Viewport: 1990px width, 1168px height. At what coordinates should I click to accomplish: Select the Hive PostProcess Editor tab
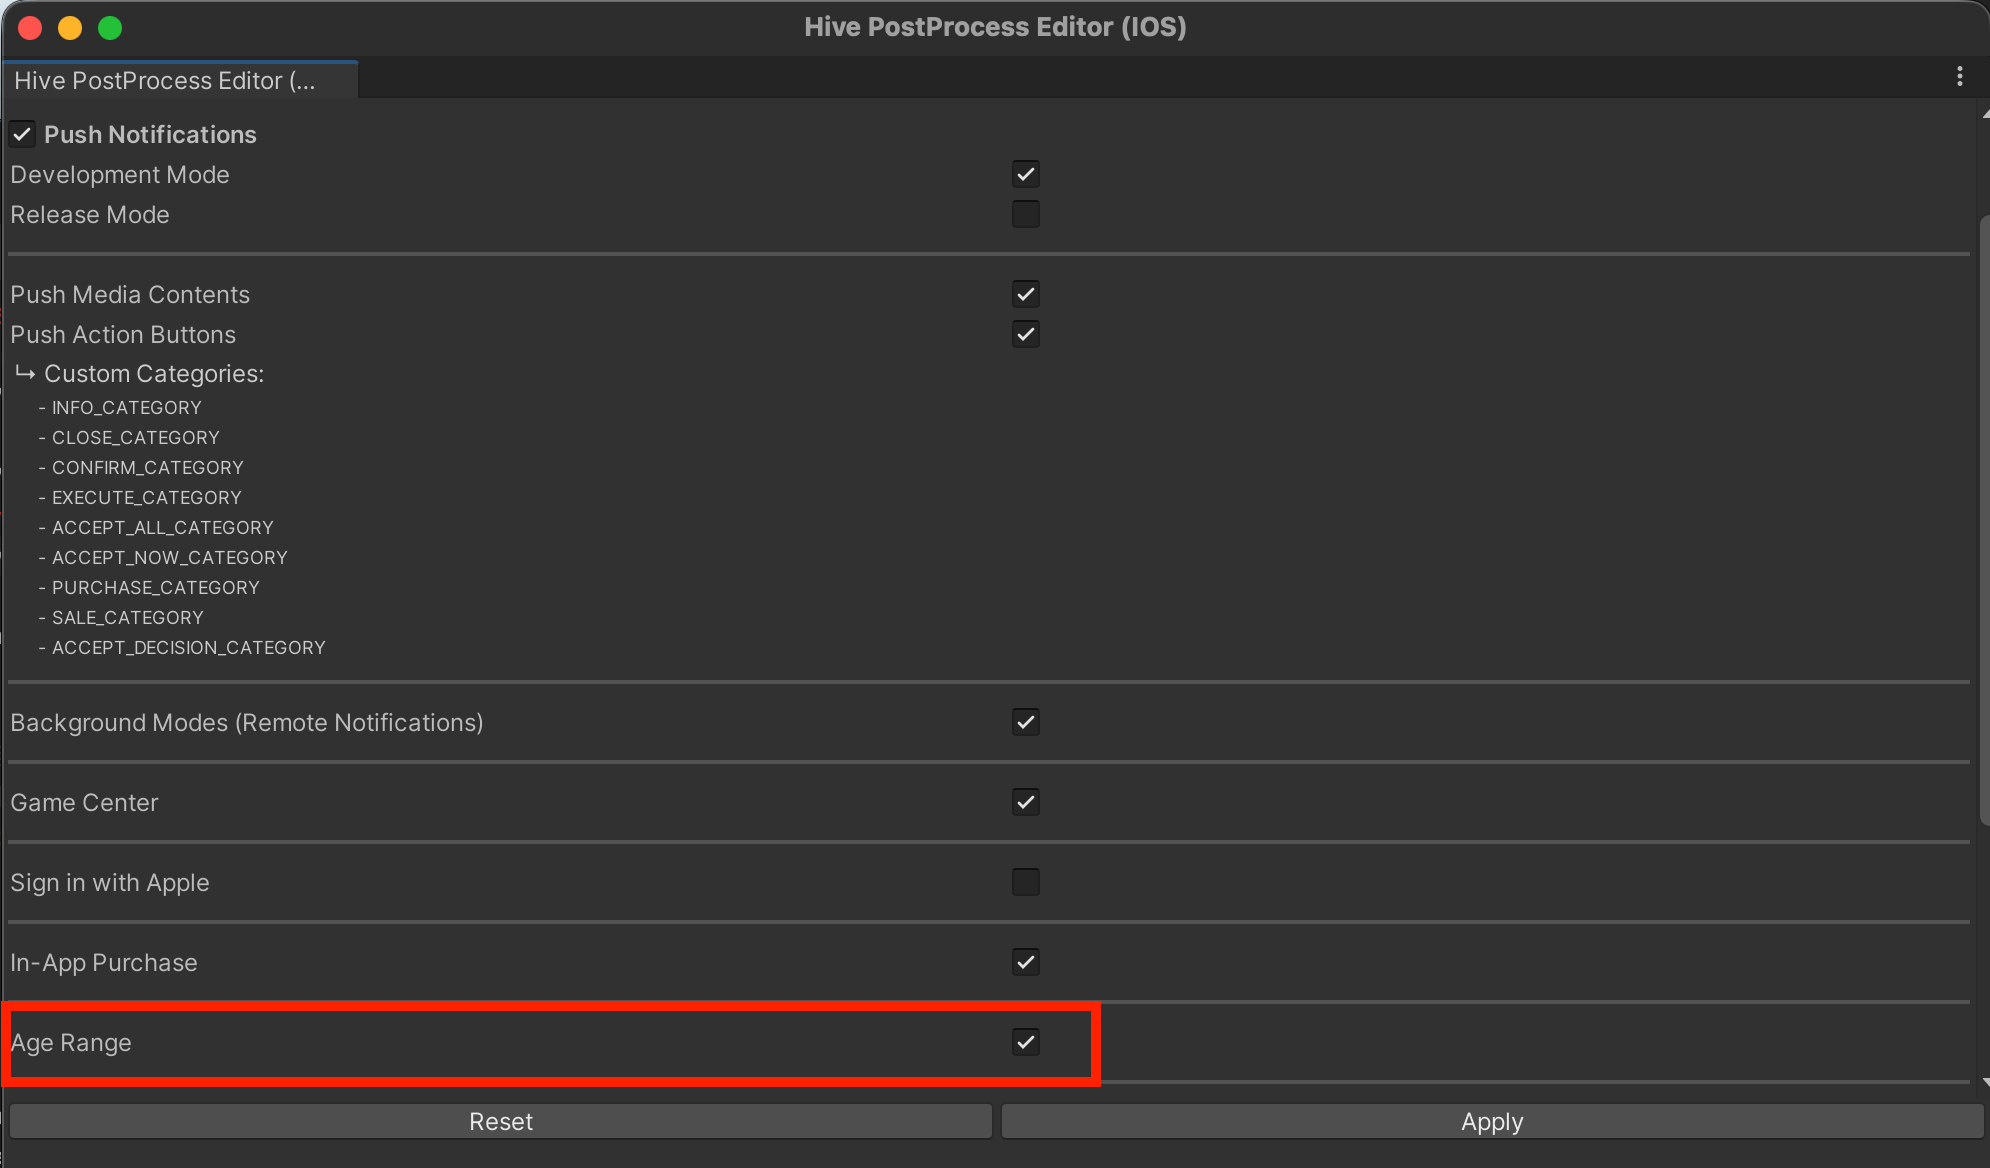[165, 81]
